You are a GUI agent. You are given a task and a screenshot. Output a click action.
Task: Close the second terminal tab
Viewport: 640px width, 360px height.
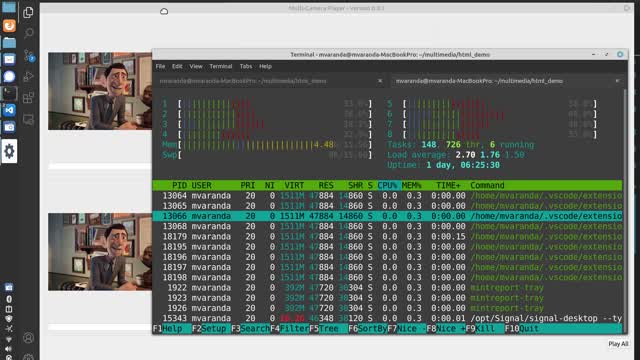click(x=617, y=81)
